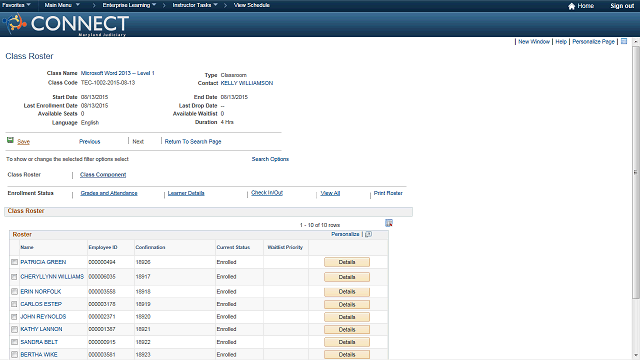Click the CONNECT logo

(x=66, y=24)
